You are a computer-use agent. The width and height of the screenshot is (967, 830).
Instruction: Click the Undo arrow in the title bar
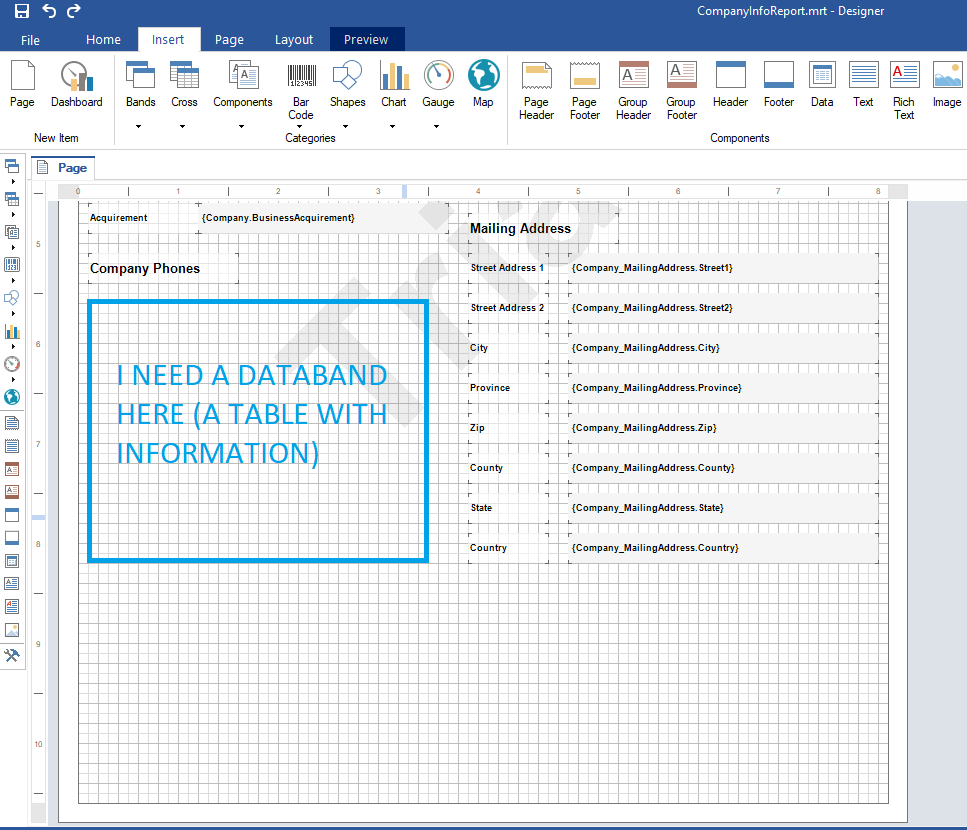(x=49, y=11)
